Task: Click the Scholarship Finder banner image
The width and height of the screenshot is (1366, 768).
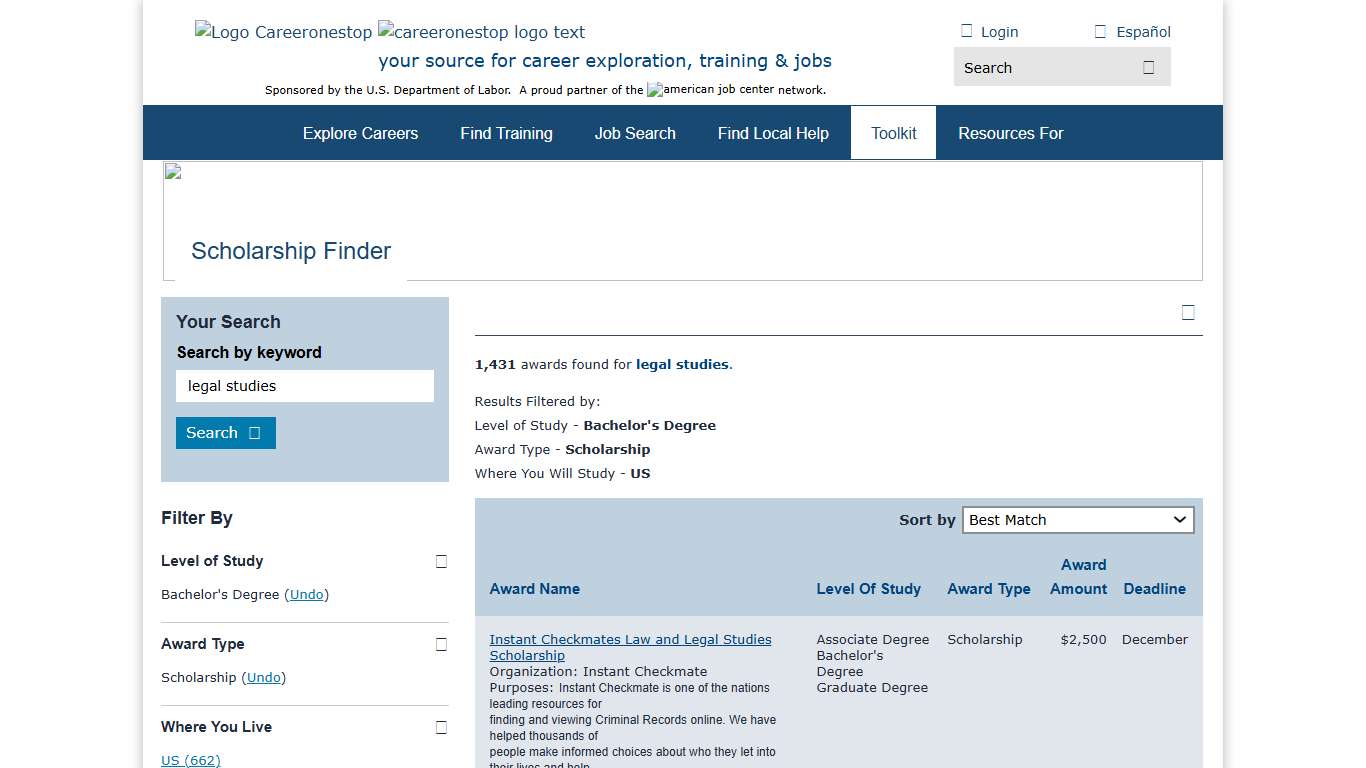Action: [172, 170]
